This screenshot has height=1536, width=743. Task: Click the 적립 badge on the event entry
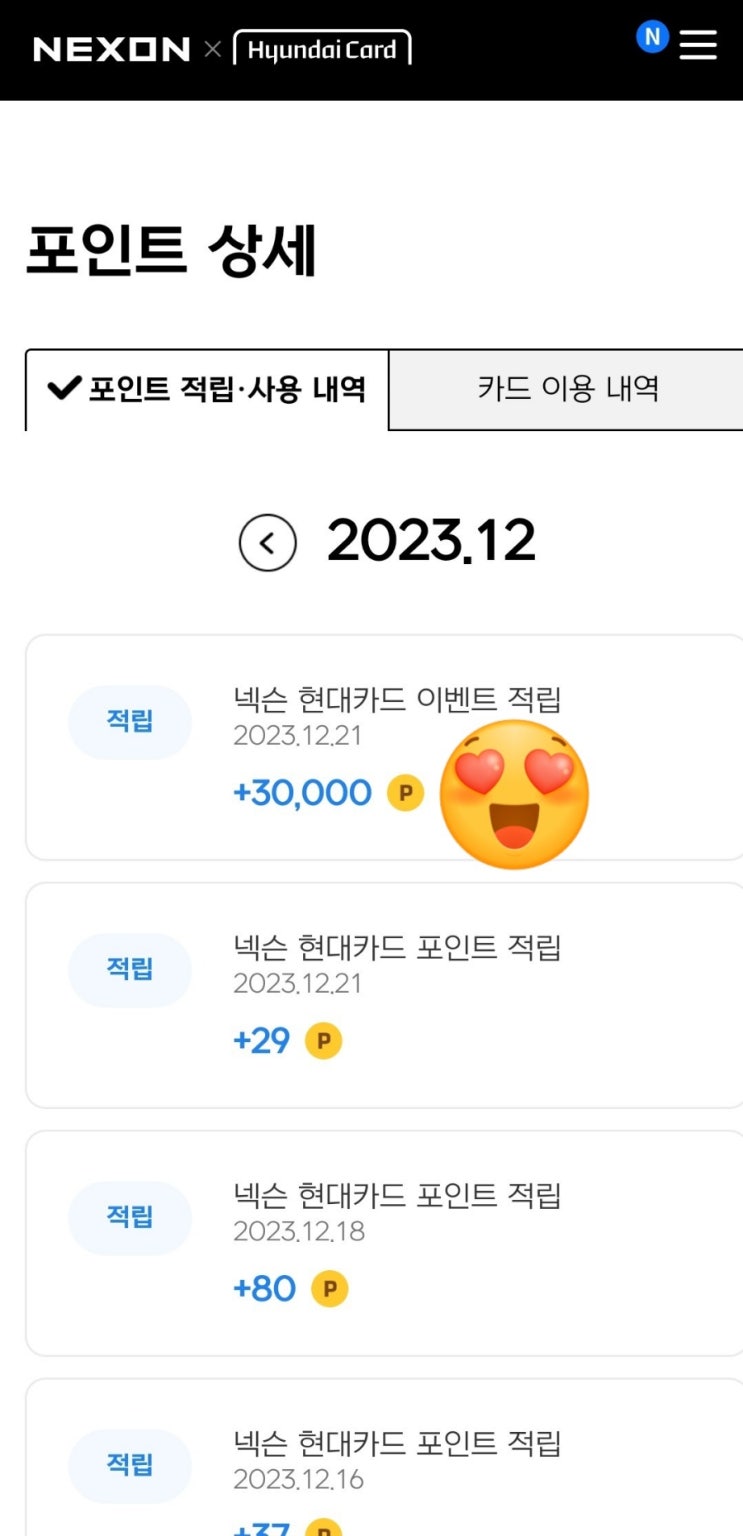(x=130, y=721)
